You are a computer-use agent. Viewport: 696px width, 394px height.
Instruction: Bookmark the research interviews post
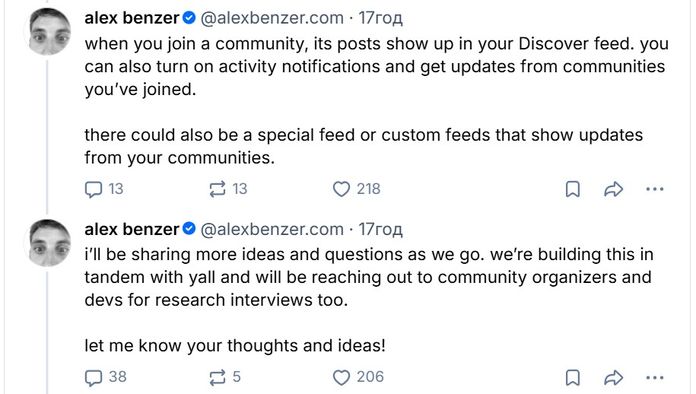pos(573,378)
